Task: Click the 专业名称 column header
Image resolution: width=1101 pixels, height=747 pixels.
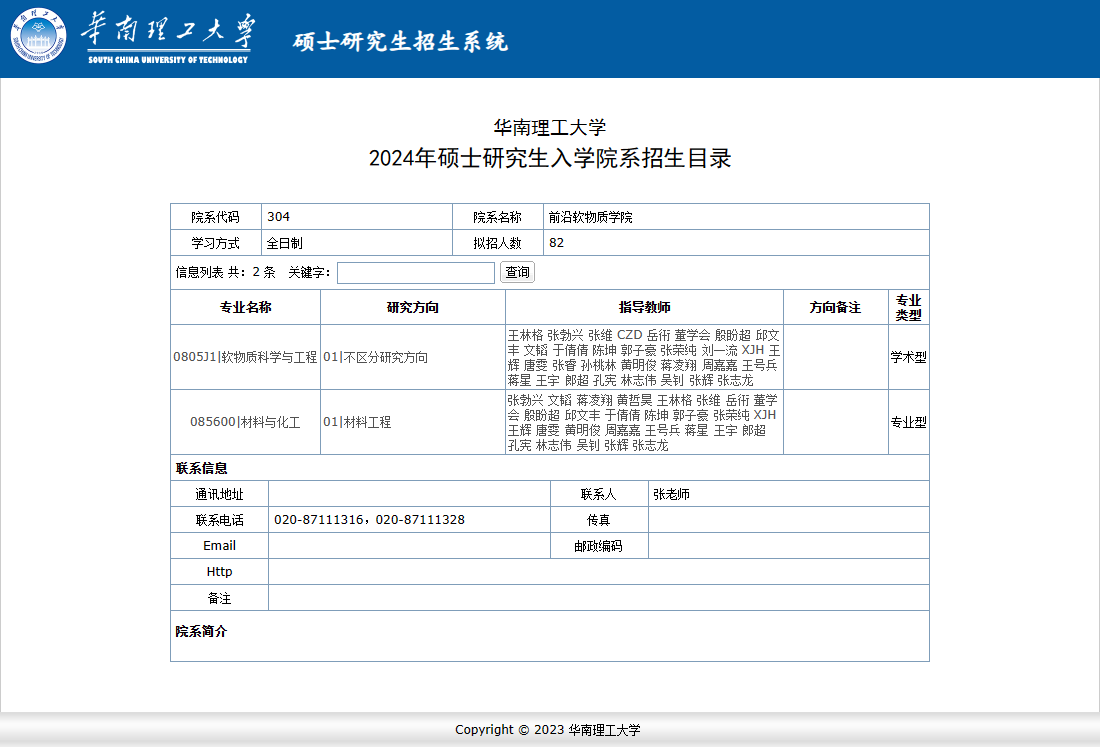Action: coord(245,308)
